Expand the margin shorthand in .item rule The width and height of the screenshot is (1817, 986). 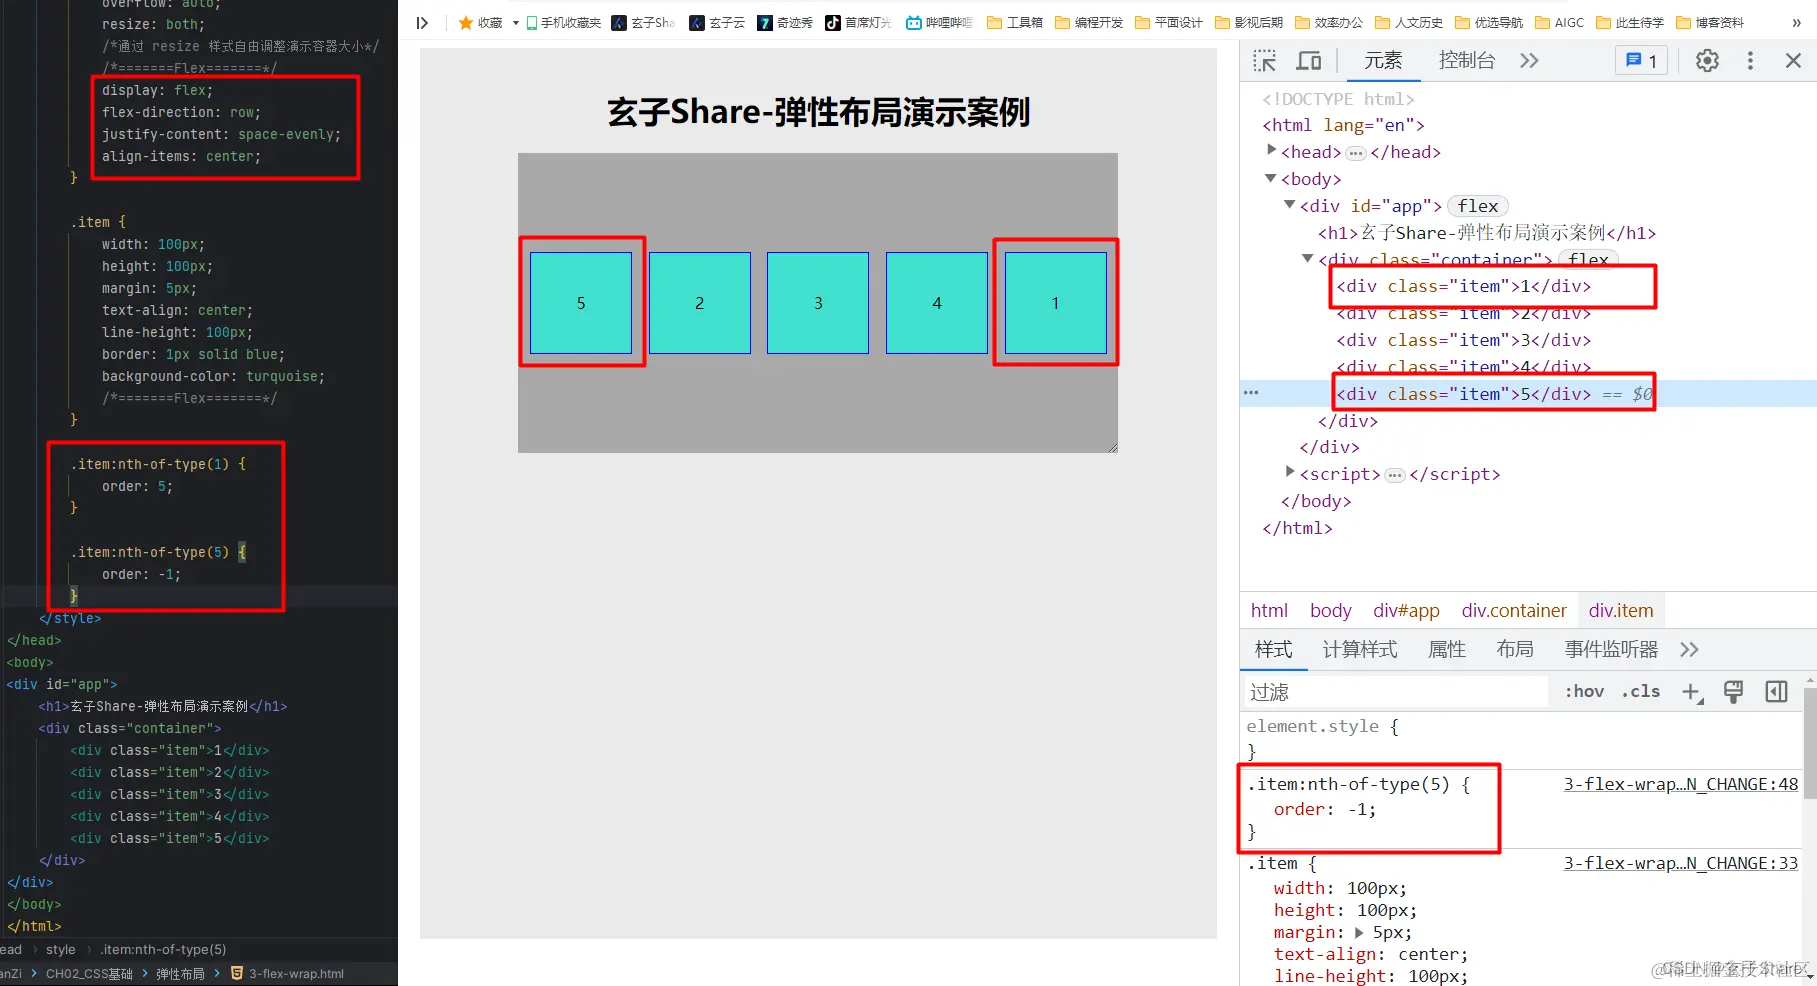point(1358,932)
